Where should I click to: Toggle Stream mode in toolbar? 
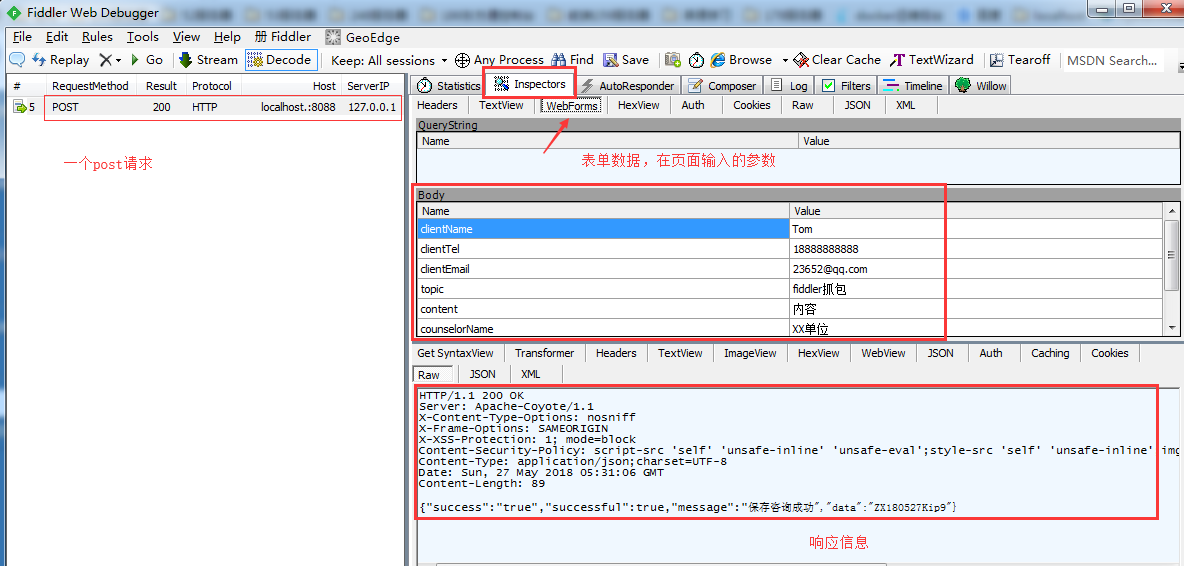[x=208, y=60]
